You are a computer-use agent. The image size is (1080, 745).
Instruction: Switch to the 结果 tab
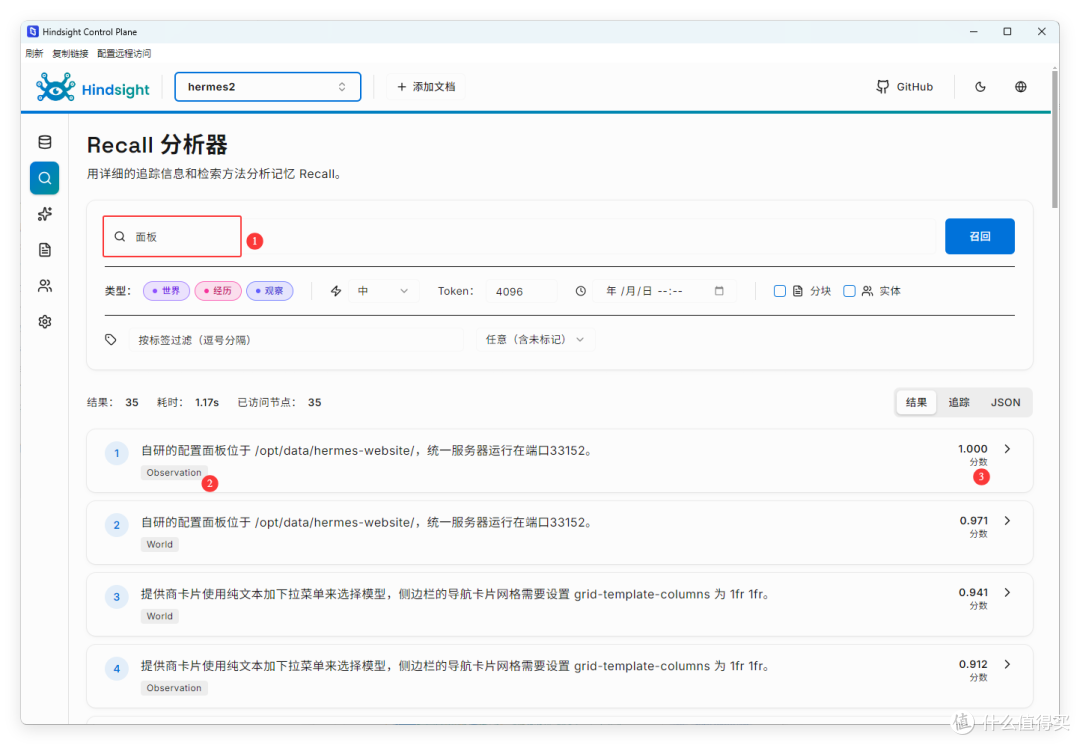(x=916, y=403)
